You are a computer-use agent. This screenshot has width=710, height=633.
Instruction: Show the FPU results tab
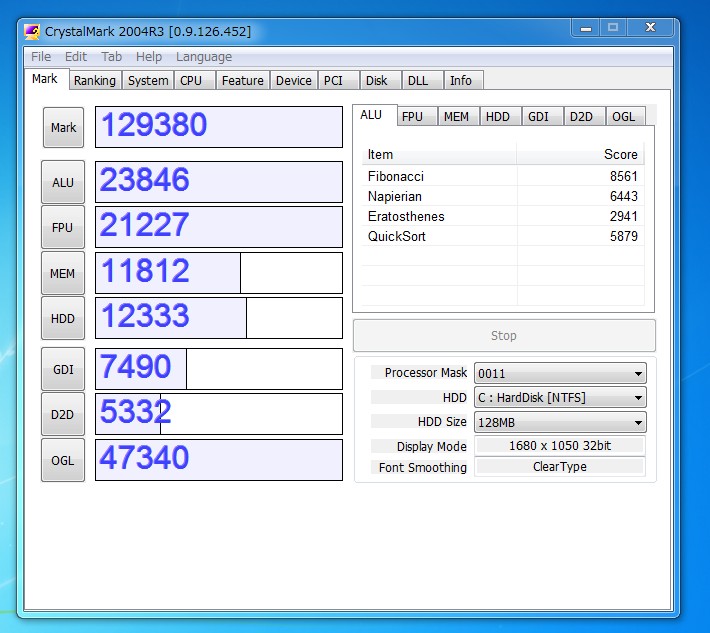(417, 116)
